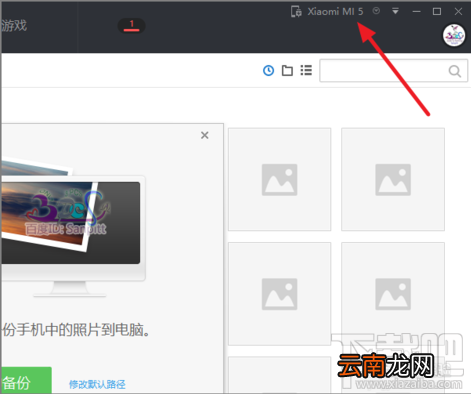The height and width of the screenshot is (394, 471).
Task: Focus the photo search input field
Action: [393, 71]
